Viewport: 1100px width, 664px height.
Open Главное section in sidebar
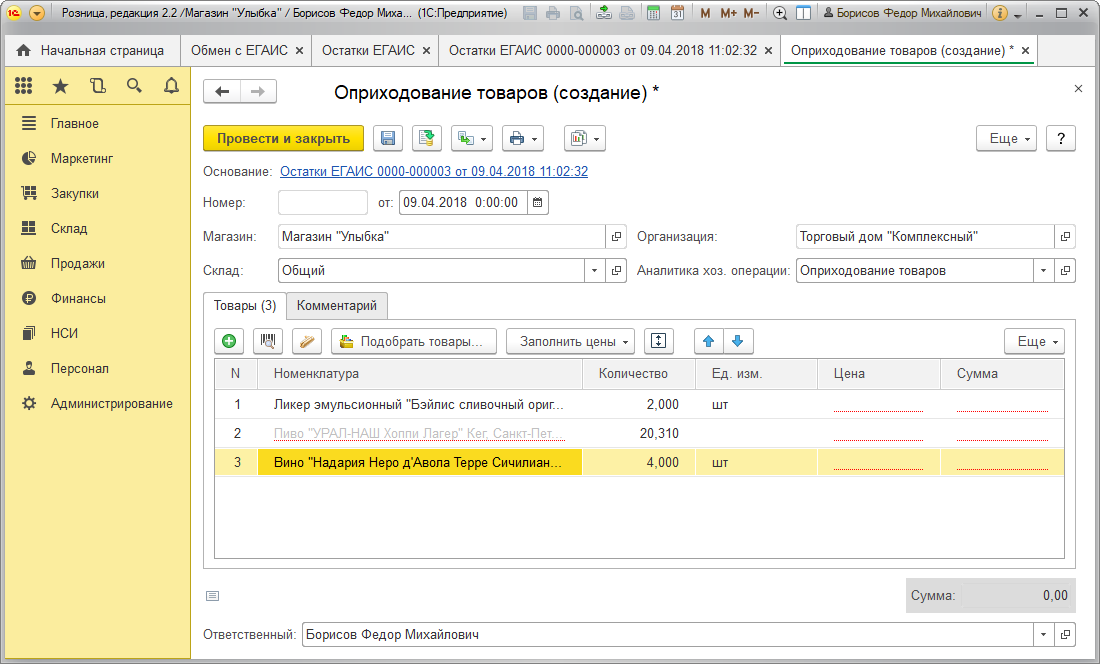coord(74,123)
